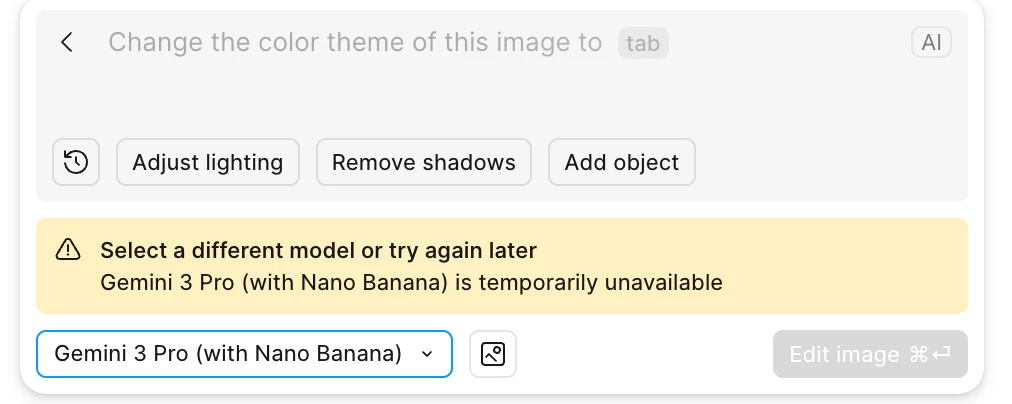The height and width of the screenshot is (404, 1012).
Task: Click the image attachment icon button
Action: point(493,354)
